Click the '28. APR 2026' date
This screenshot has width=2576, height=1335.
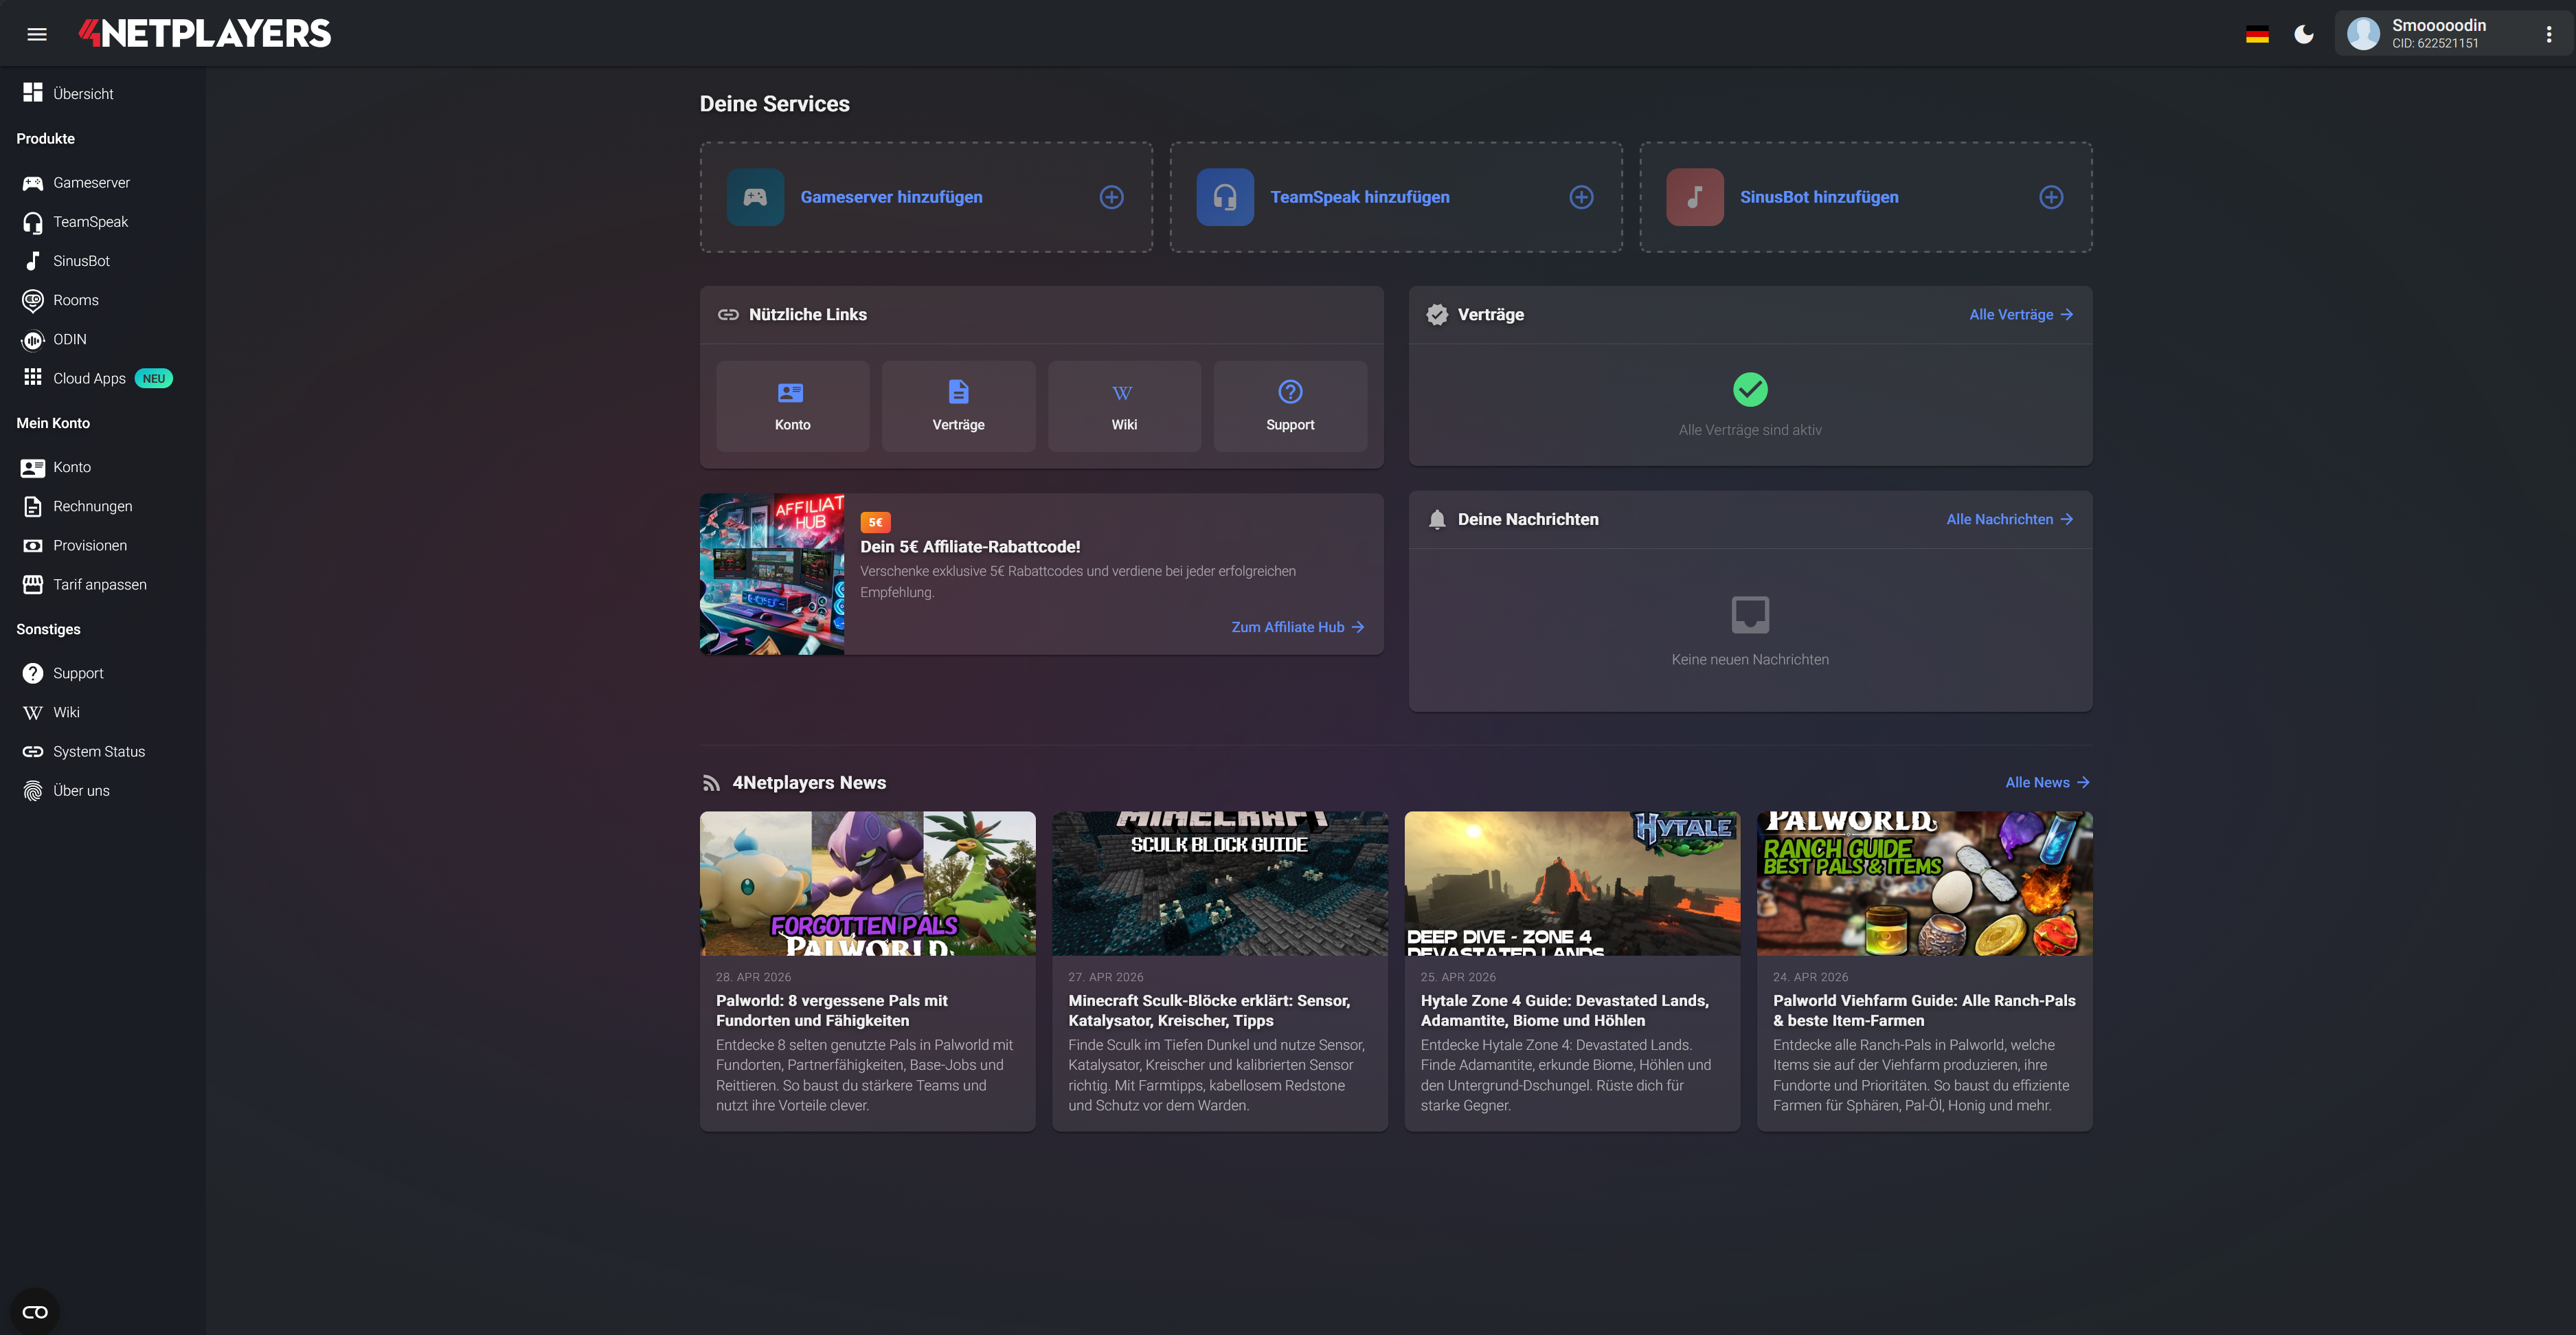tap(753, 977)
